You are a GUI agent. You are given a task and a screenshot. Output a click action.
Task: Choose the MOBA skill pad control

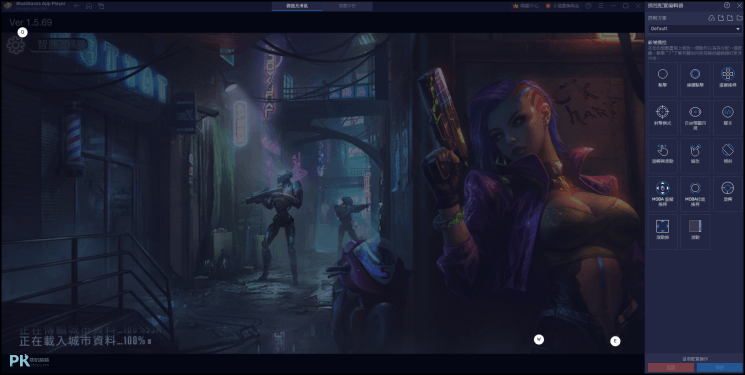(695, 193)
